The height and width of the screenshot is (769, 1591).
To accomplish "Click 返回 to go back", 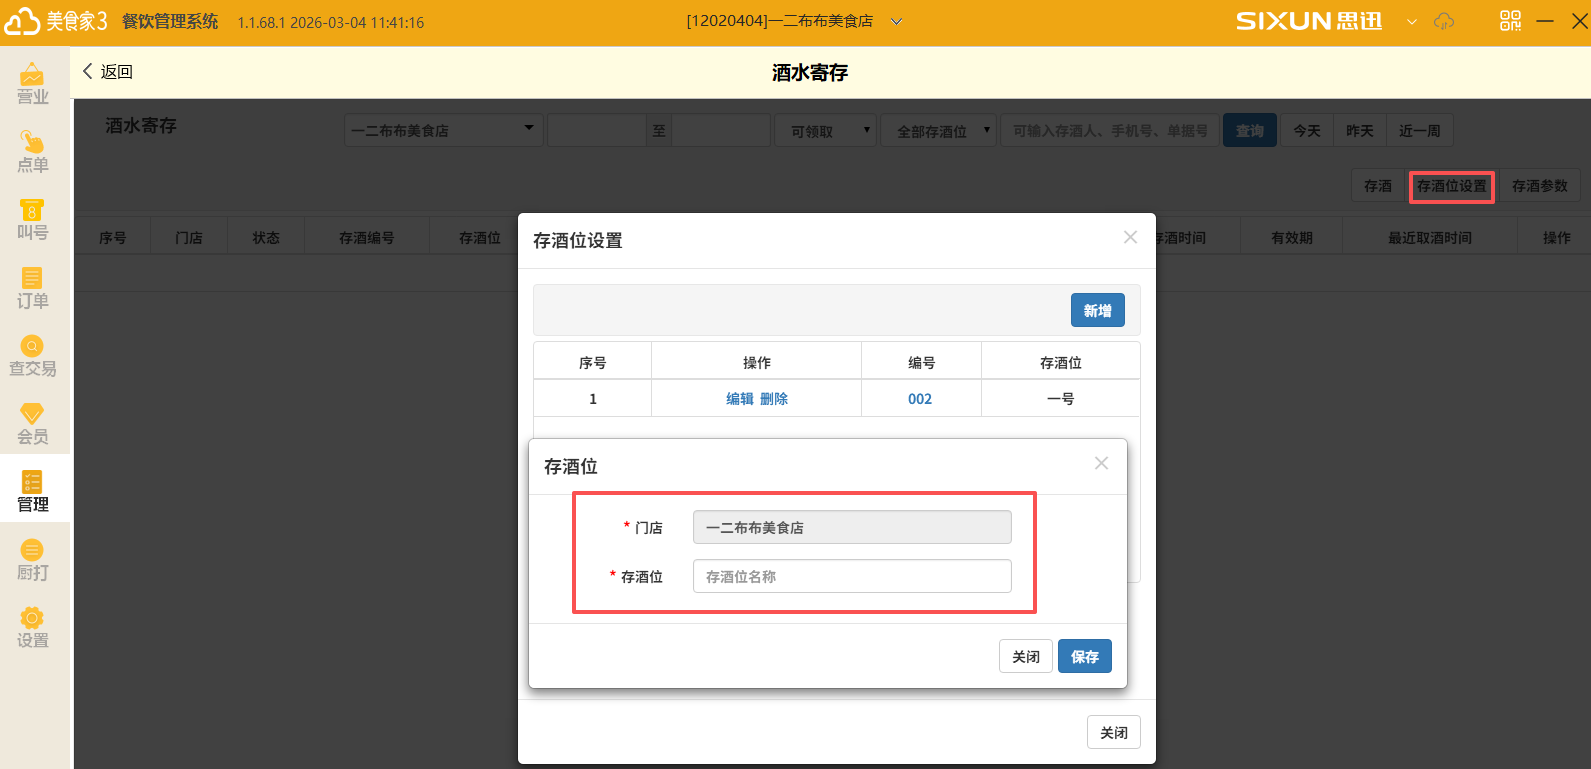I will [x=108, y=72].
